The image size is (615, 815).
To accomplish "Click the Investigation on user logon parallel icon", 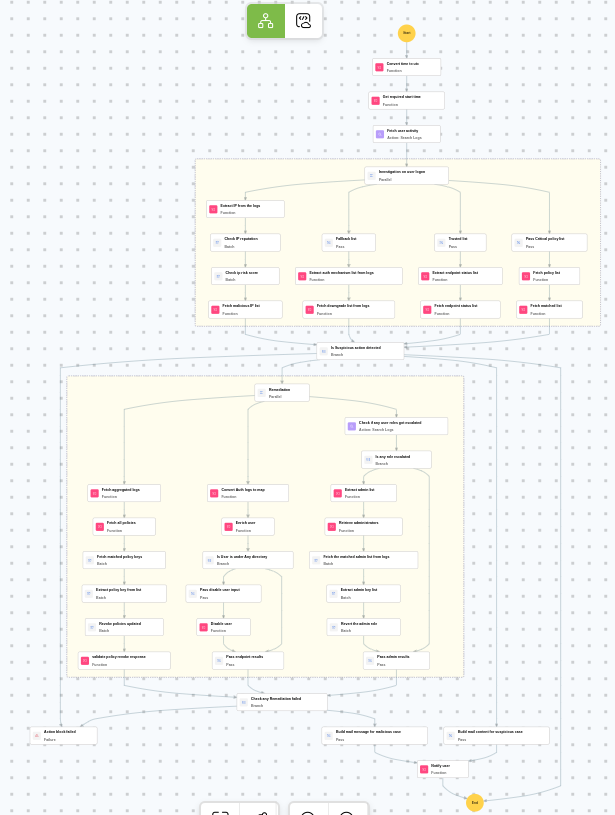I will click(x=372, y=176).
